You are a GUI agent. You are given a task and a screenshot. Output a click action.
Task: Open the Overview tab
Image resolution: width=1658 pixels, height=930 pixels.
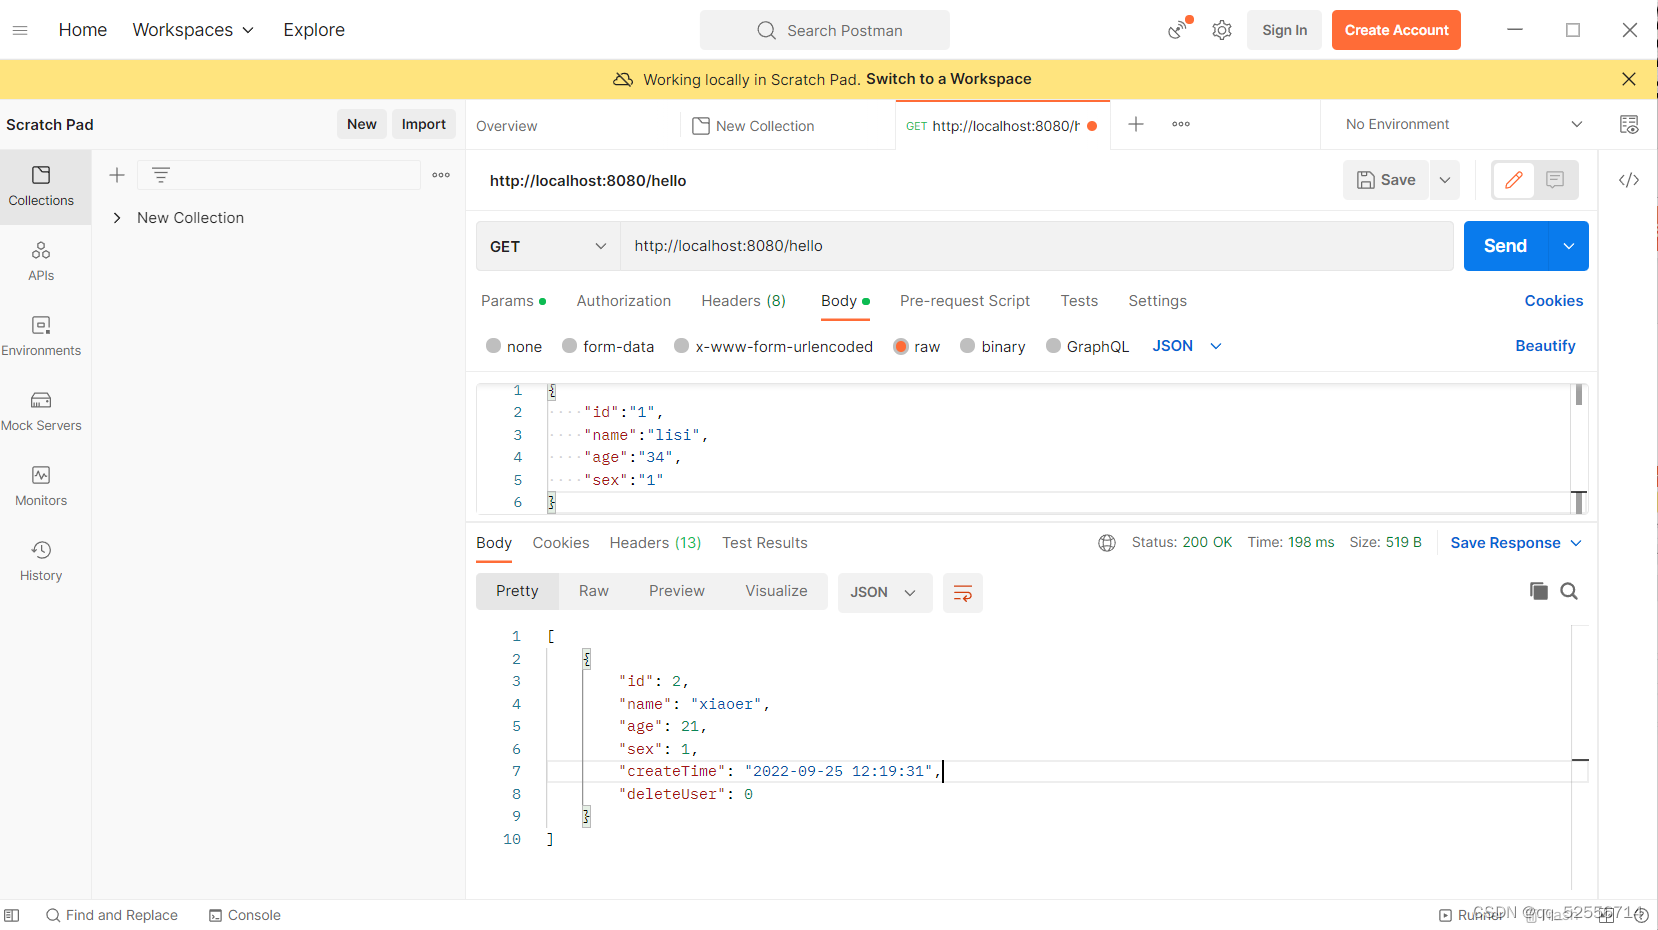pyautogui.click(x=507, y=126)
